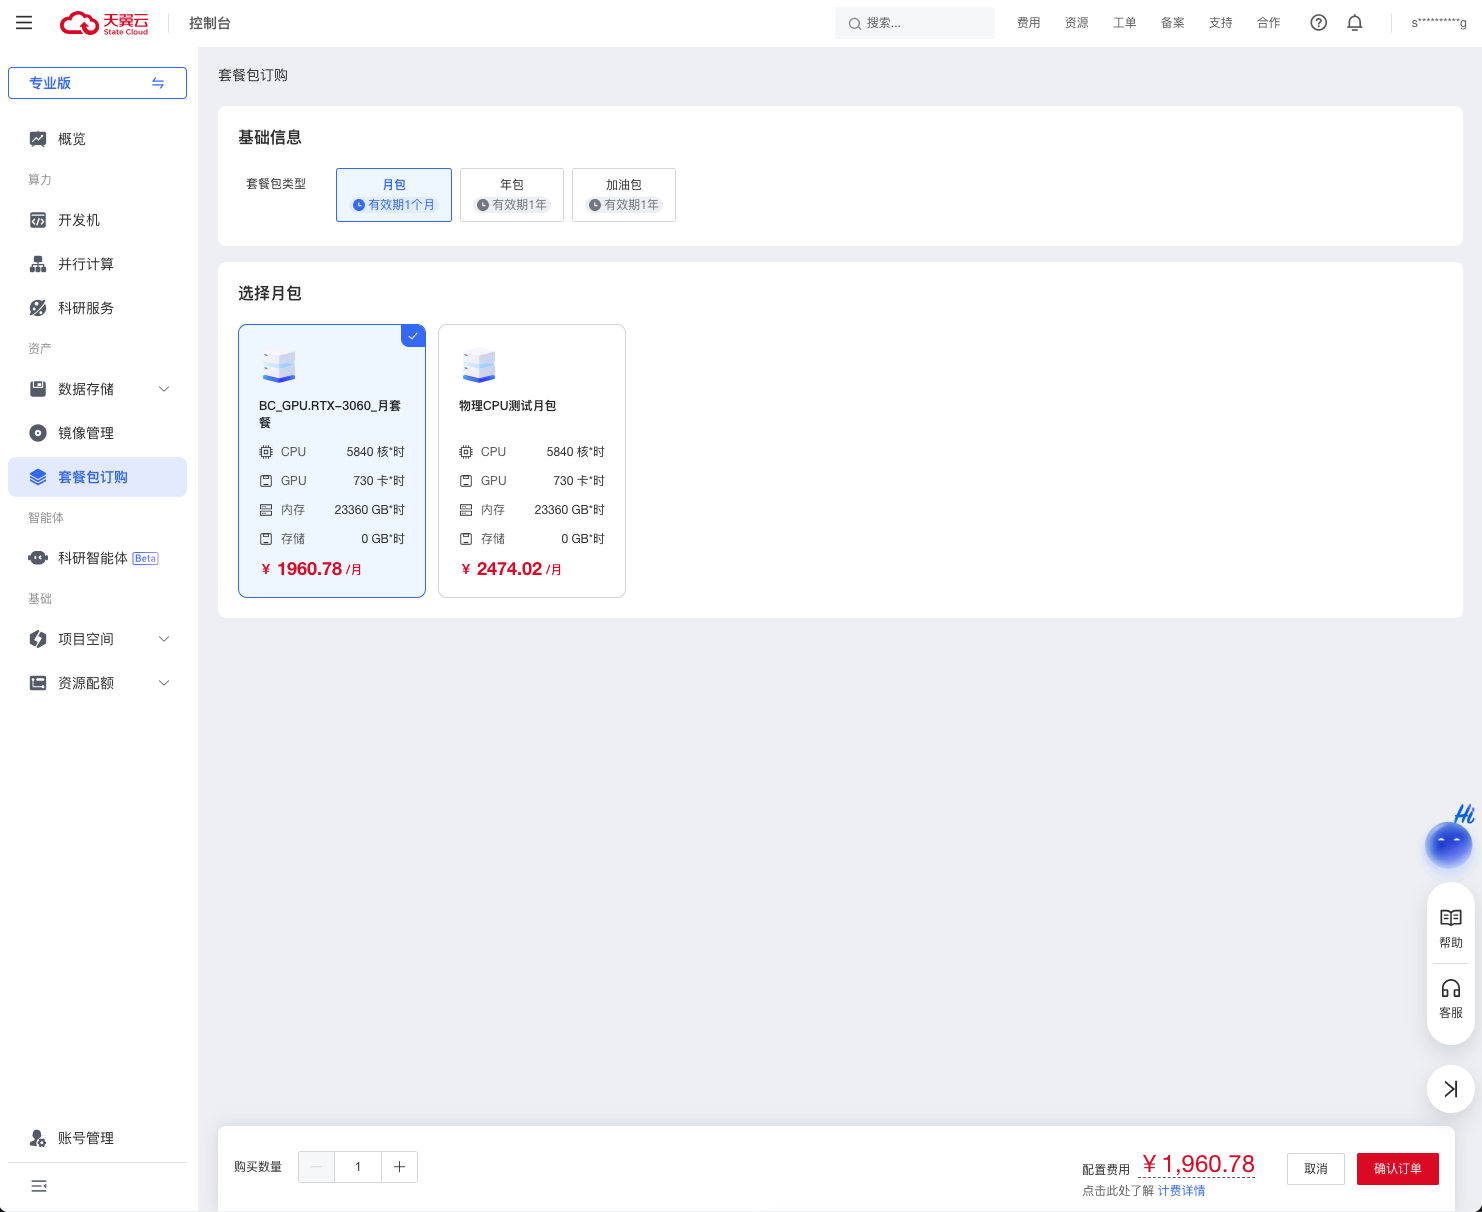Viewport: 1482px width, 1212px height.
Task: Click the checkmark on the selected BC_GPU package card
Action: pos(413,336)
